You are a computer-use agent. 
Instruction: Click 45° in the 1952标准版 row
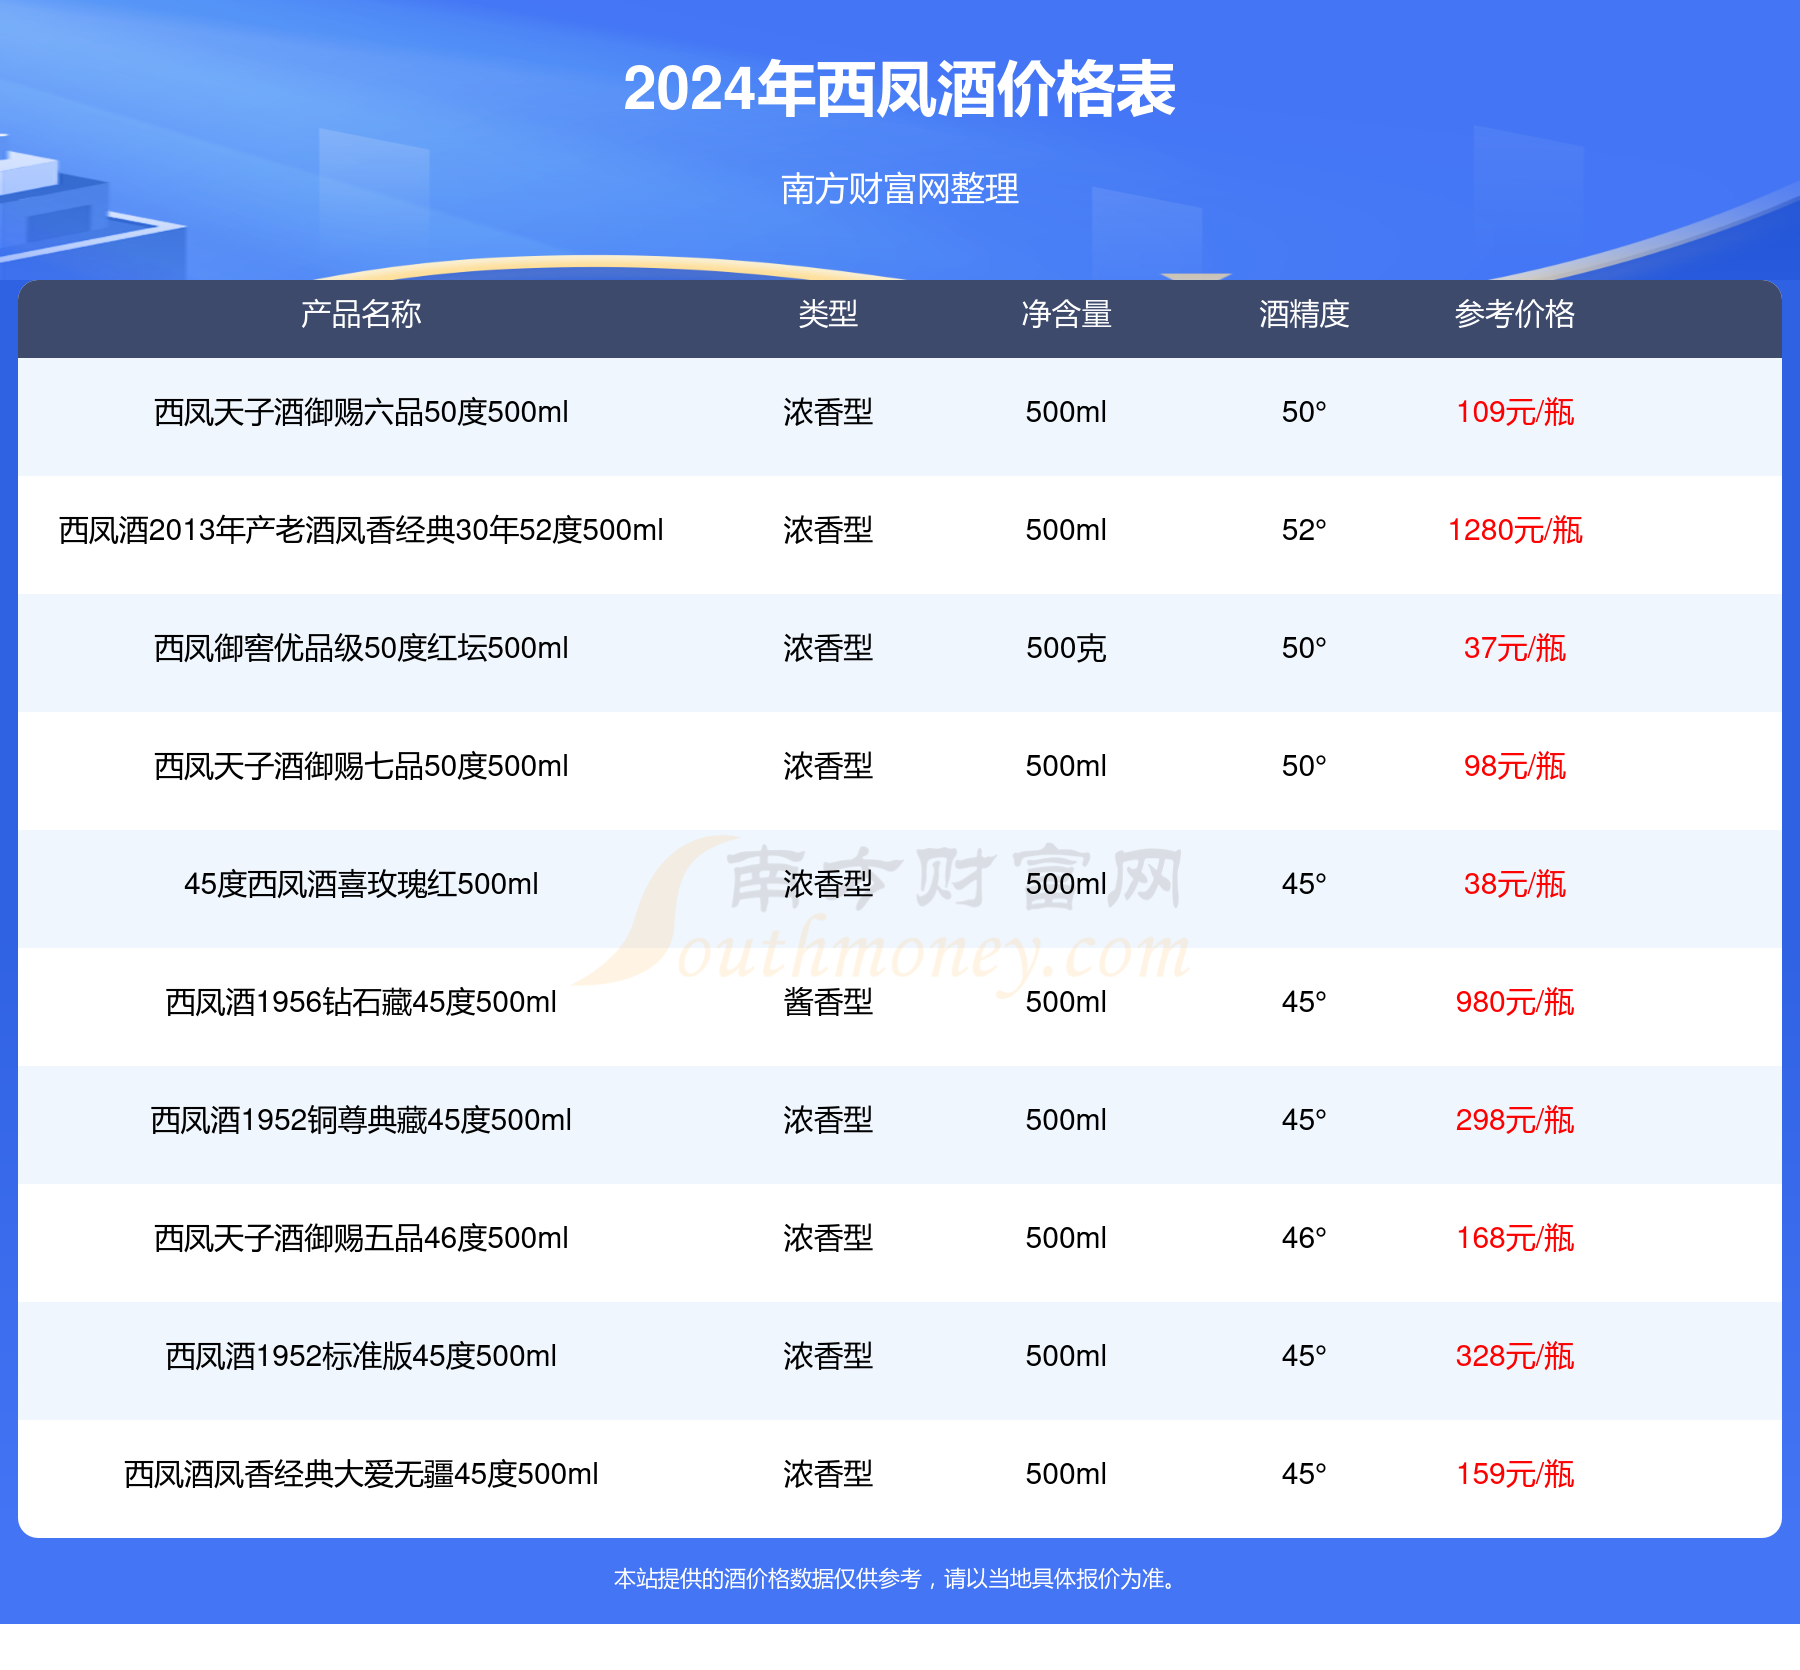click(x=1304, y=1356)
